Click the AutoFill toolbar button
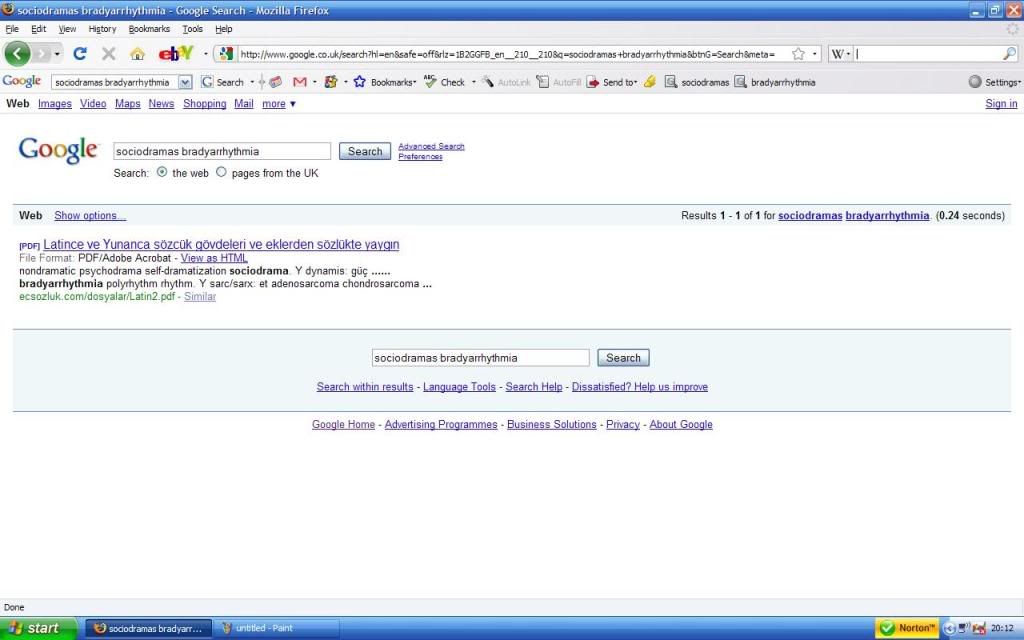 (x=558, y=82)
